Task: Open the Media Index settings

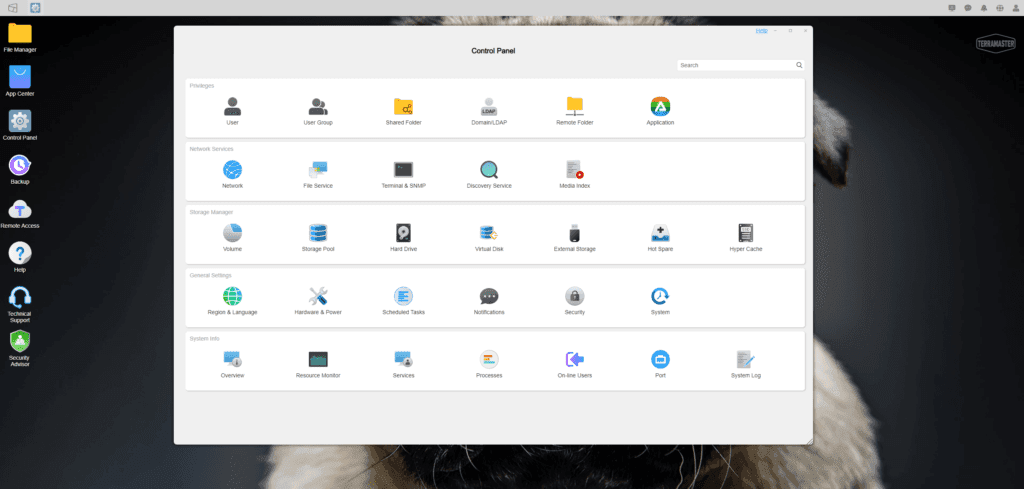Action: [x=574, y=170]
